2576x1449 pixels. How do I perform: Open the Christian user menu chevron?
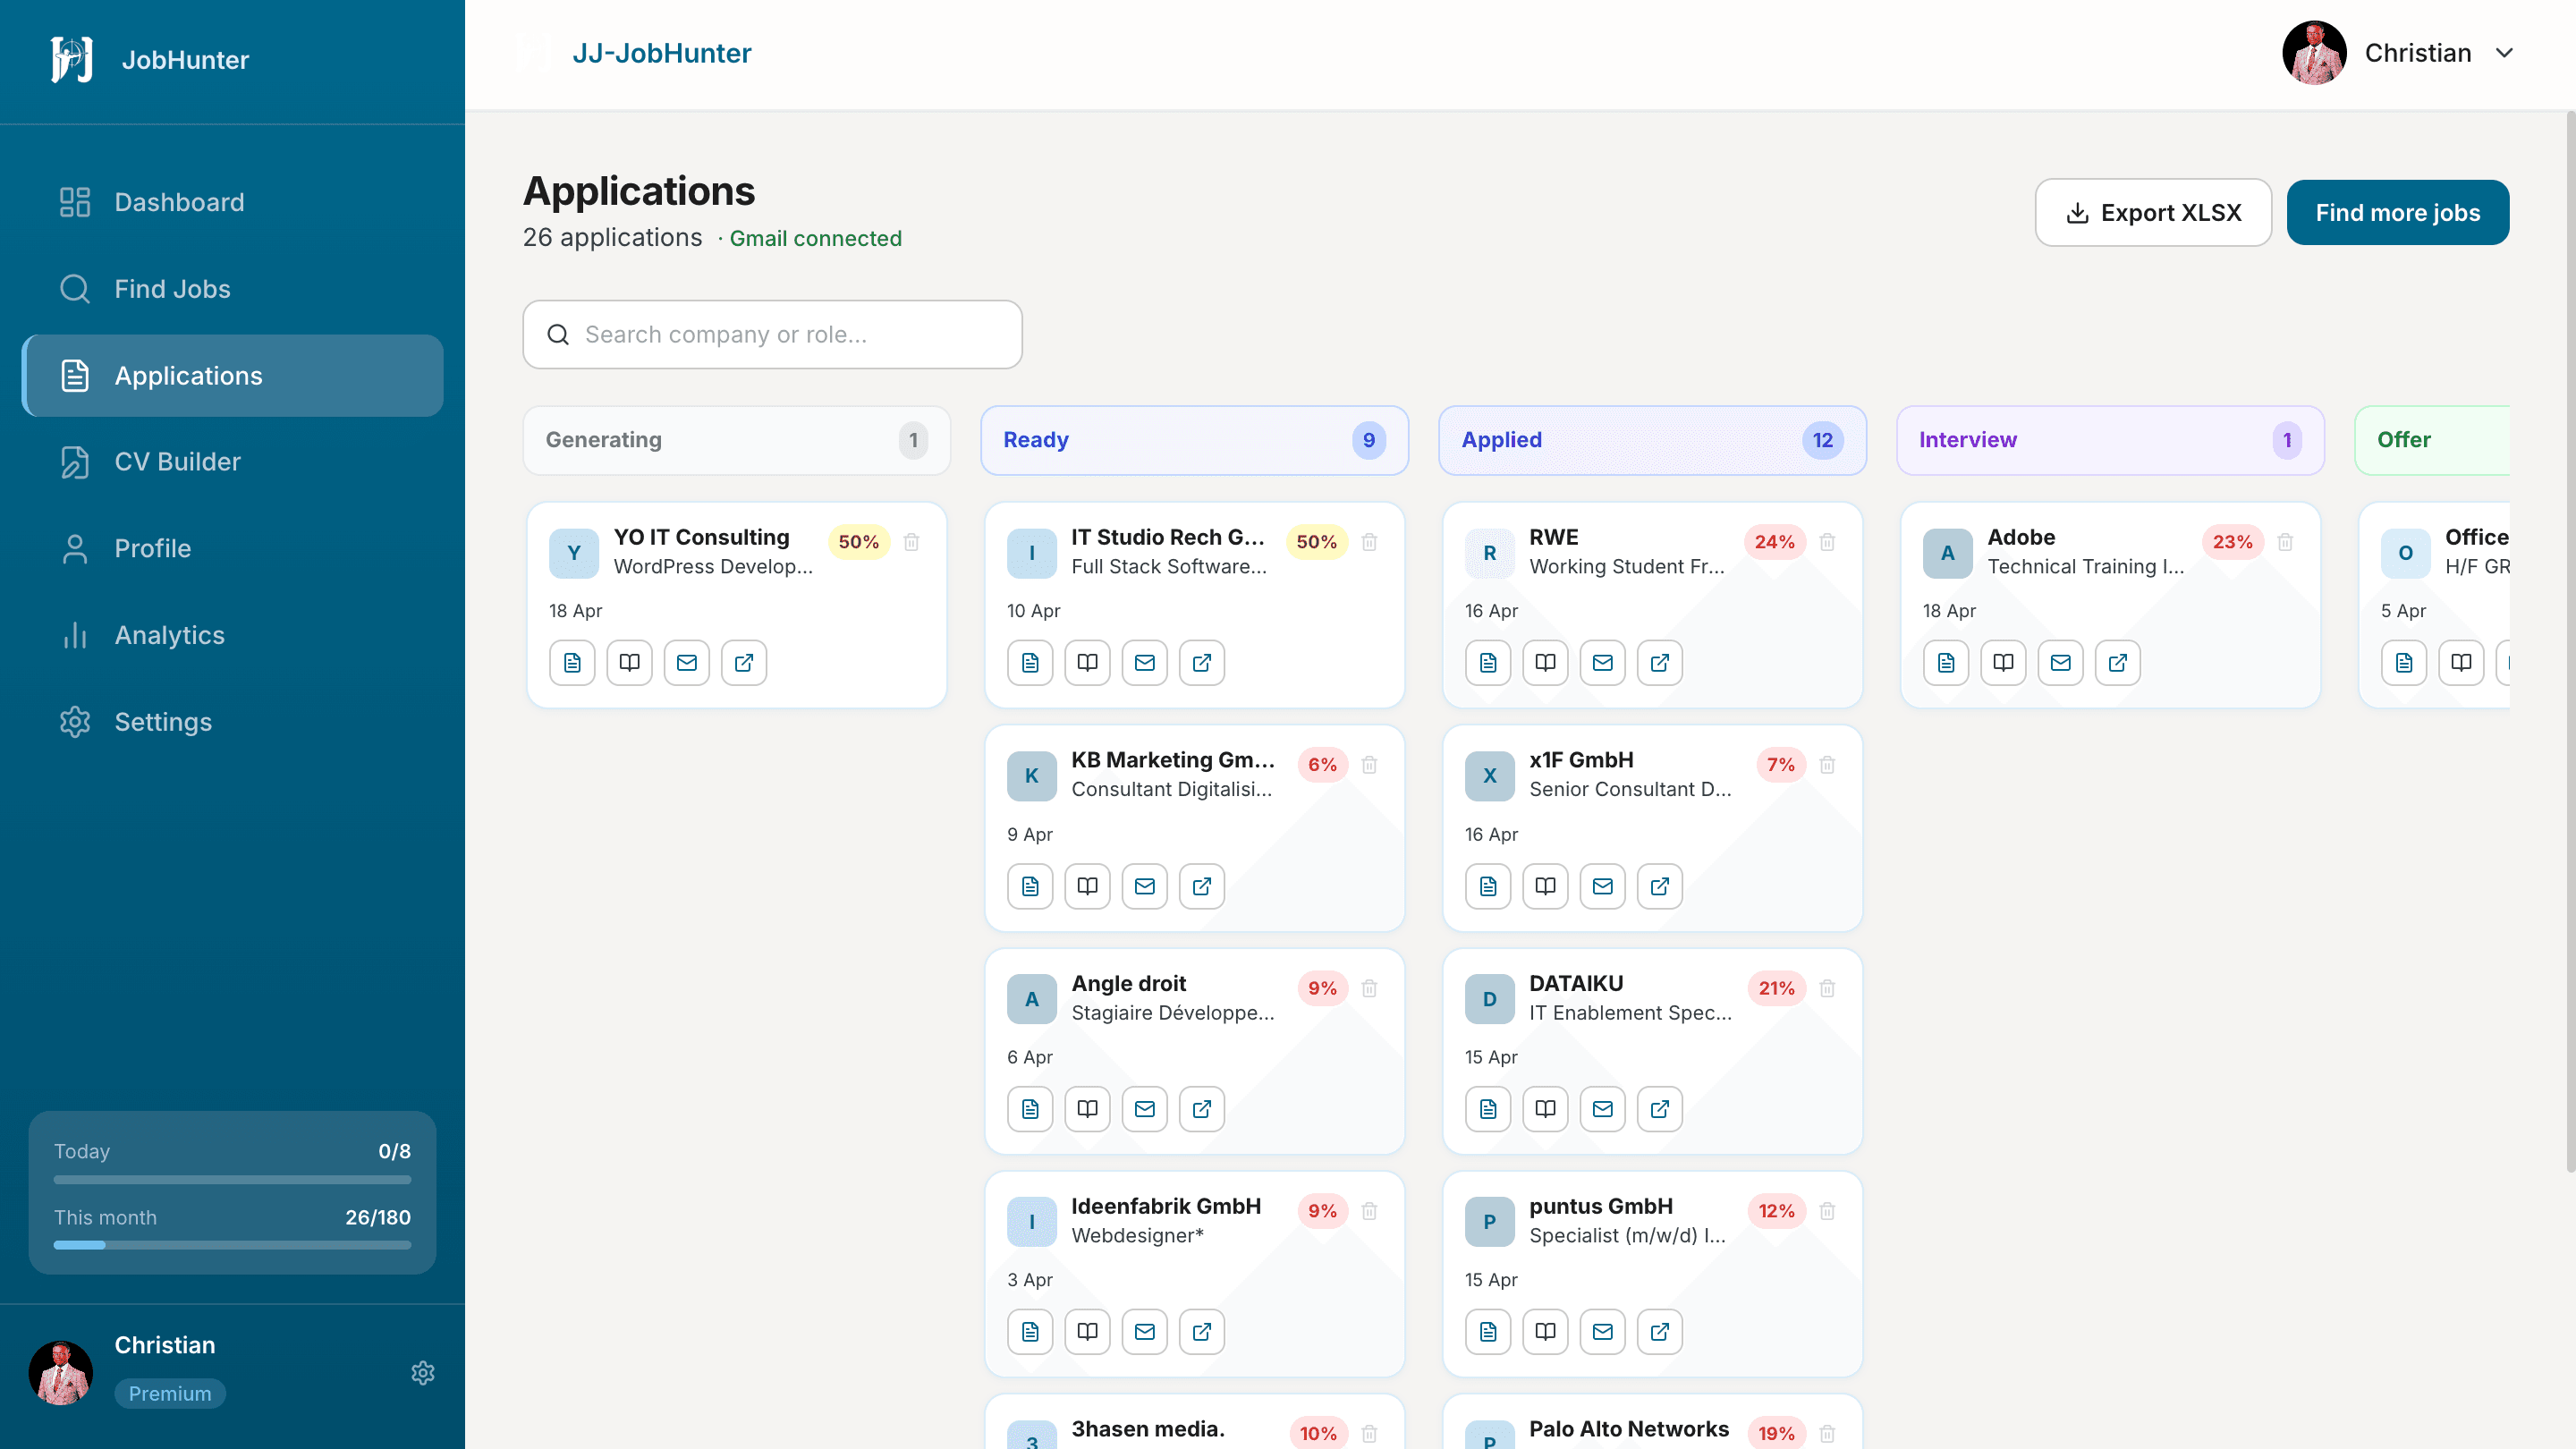point(2504,53)
